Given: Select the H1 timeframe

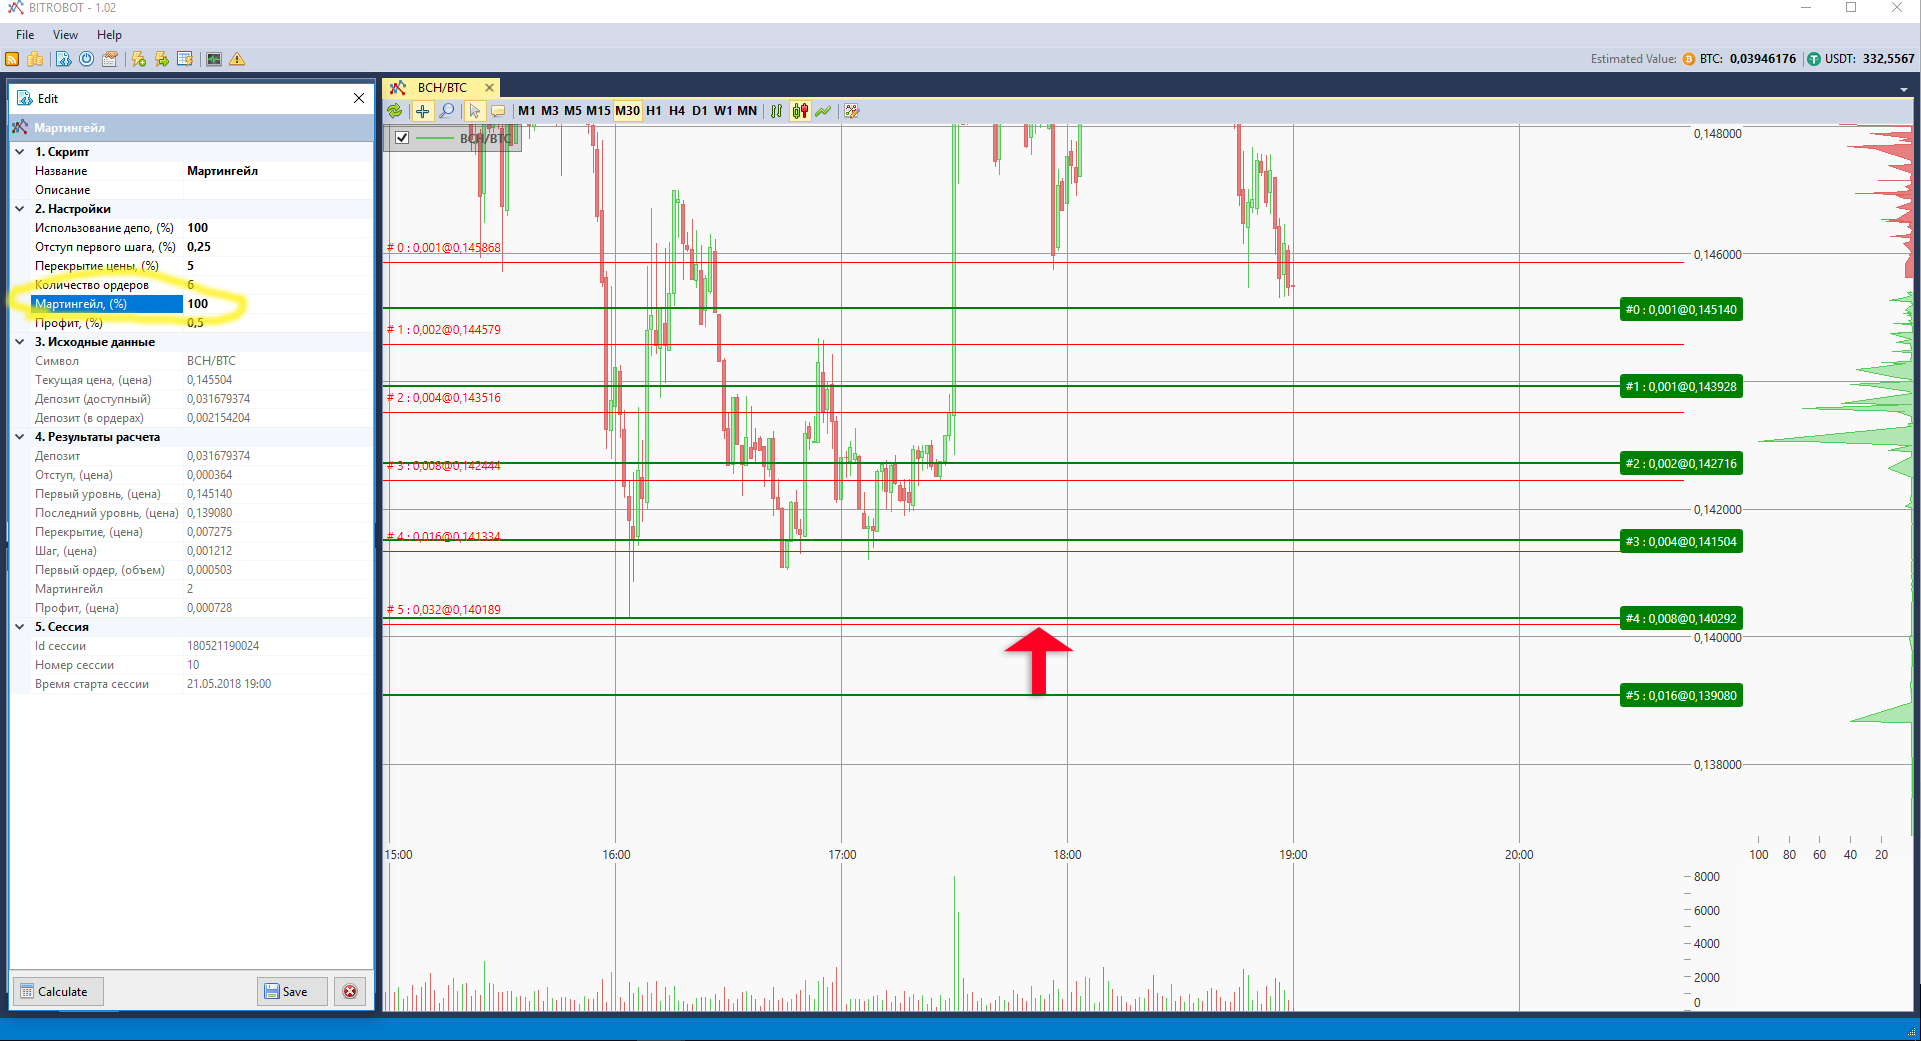Looking at the screenshot, I should (x=653, y=111).
